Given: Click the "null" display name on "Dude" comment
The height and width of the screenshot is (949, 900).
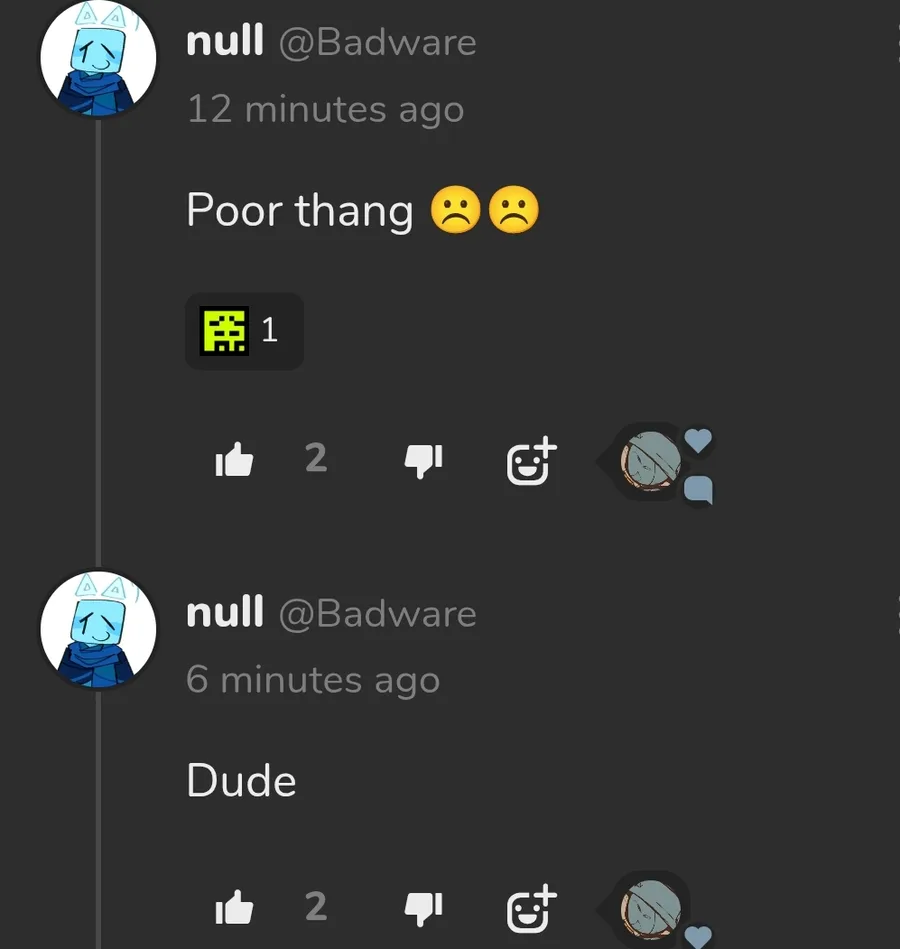Looking at the screenshot, I should tap(225, 612).
